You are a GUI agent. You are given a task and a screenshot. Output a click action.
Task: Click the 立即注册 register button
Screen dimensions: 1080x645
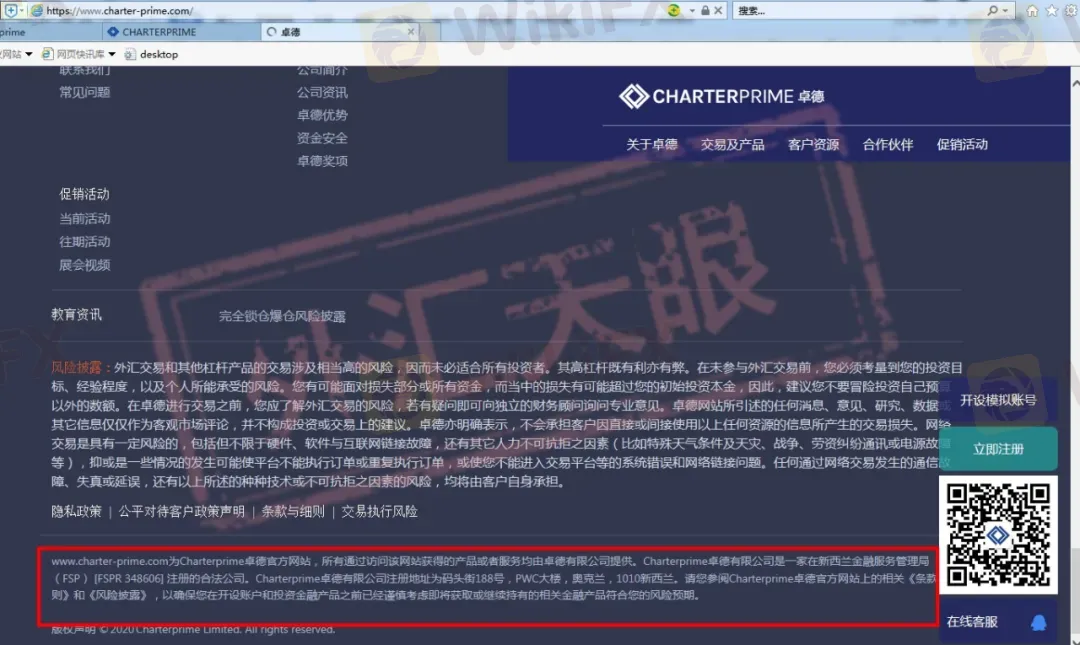(x=998, y=449)
